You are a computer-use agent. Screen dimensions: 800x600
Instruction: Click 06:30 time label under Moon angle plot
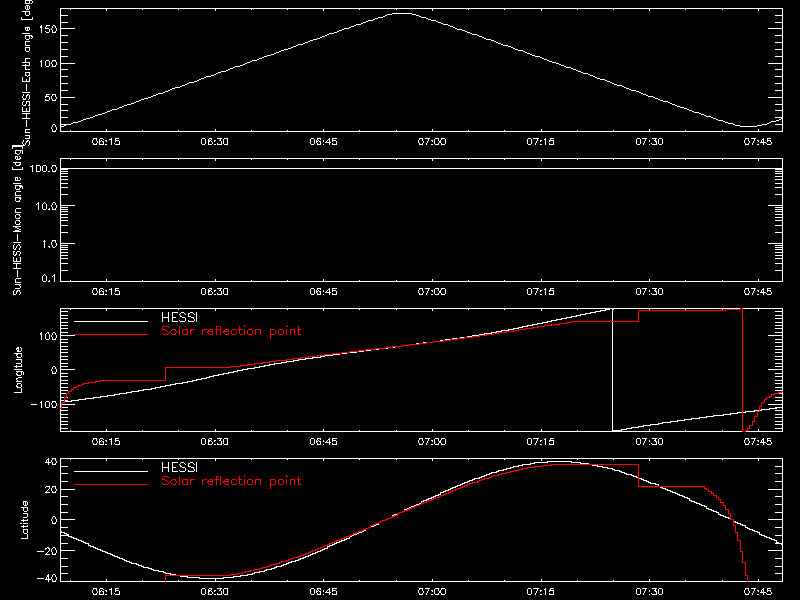click(x=214, y=292)
